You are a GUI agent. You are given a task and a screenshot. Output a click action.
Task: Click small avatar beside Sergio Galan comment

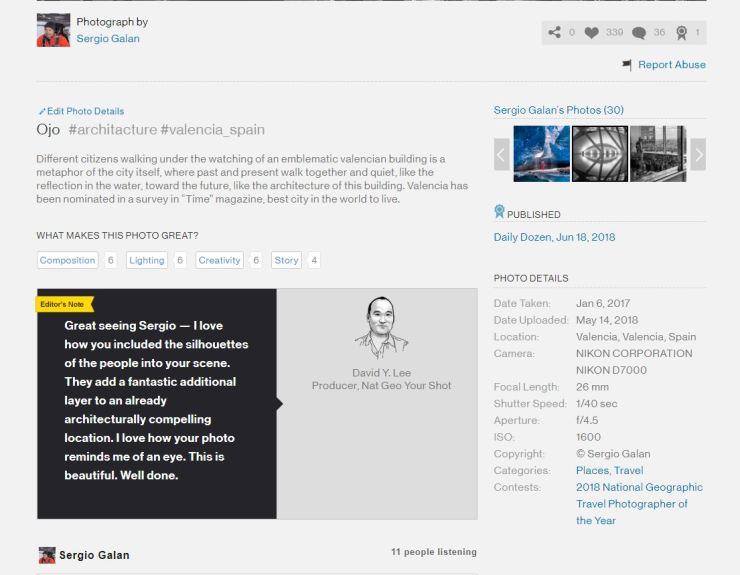[46, 555]
